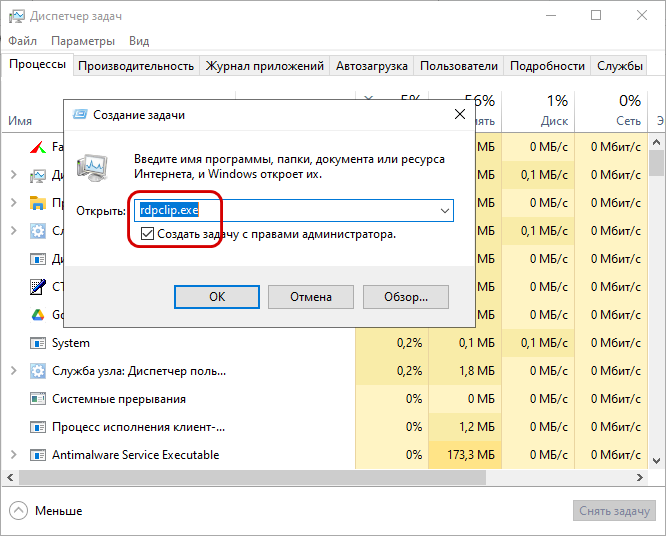
Task: Switch to the Производительность tab
Action: coord(136,66)
